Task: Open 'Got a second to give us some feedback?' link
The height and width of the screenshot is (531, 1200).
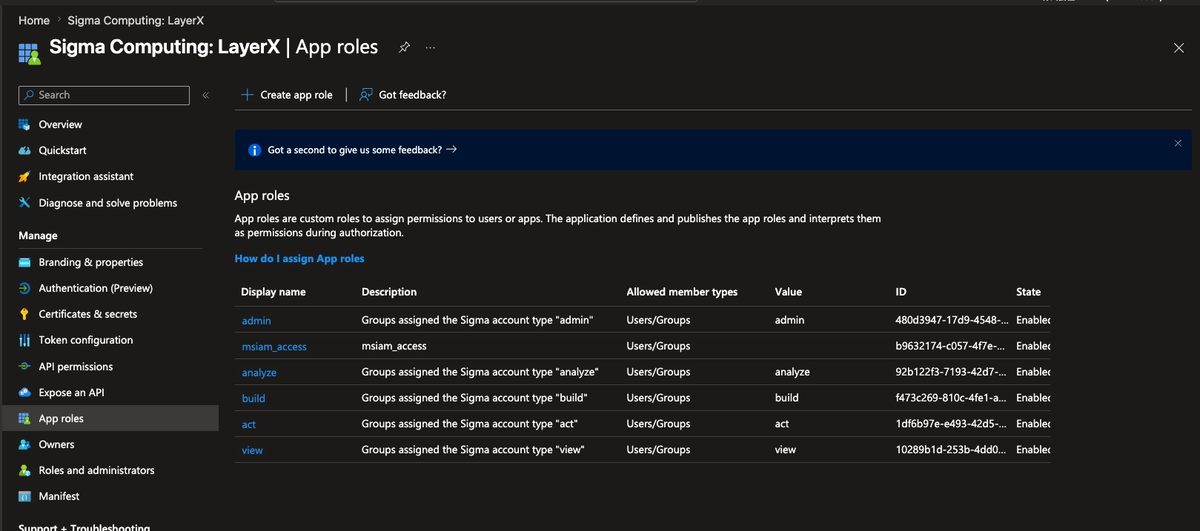Action: pyautogui.click(x=362, y=150)
